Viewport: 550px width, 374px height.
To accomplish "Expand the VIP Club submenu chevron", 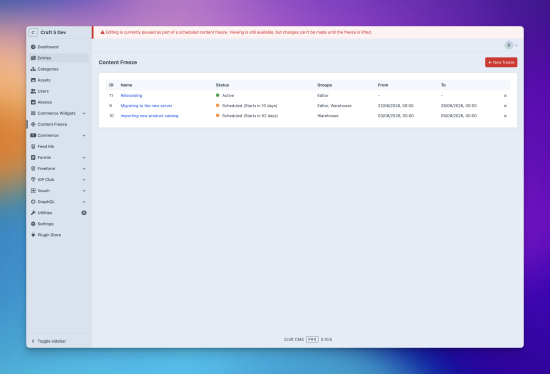I will [x=84, y=180].
